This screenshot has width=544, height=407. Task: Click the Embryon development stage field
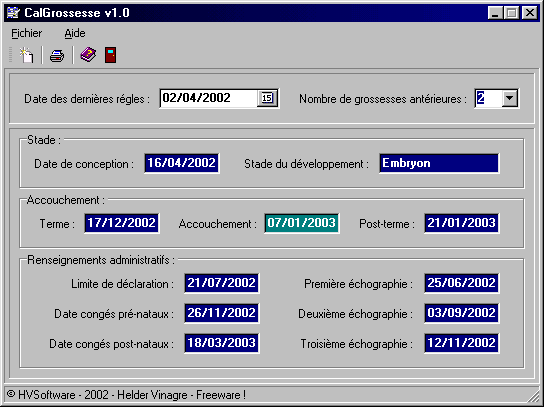[x=439, y=163]
